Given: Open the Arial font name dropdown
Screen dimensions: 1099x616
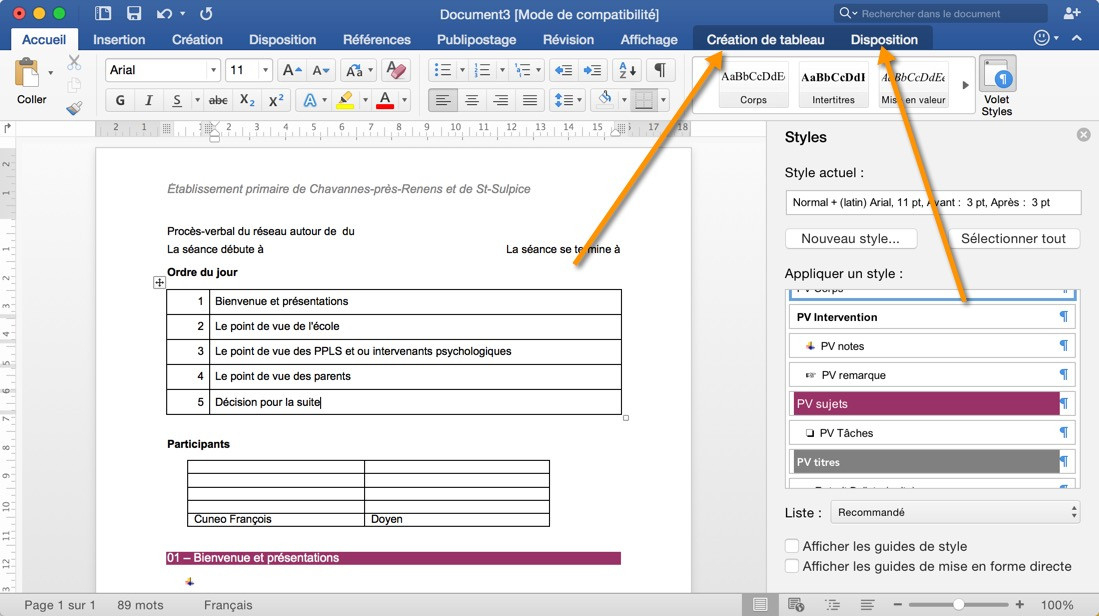Looking at the screenshot, I should pyautogui.click(x=213, y=70).
